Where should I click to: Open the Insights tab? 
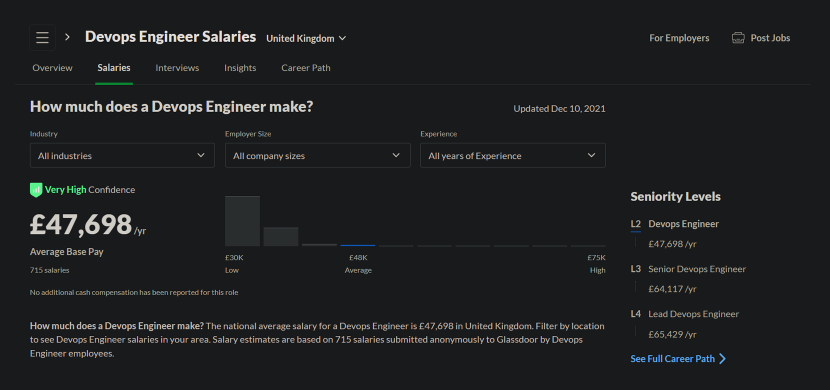(240, 68)
